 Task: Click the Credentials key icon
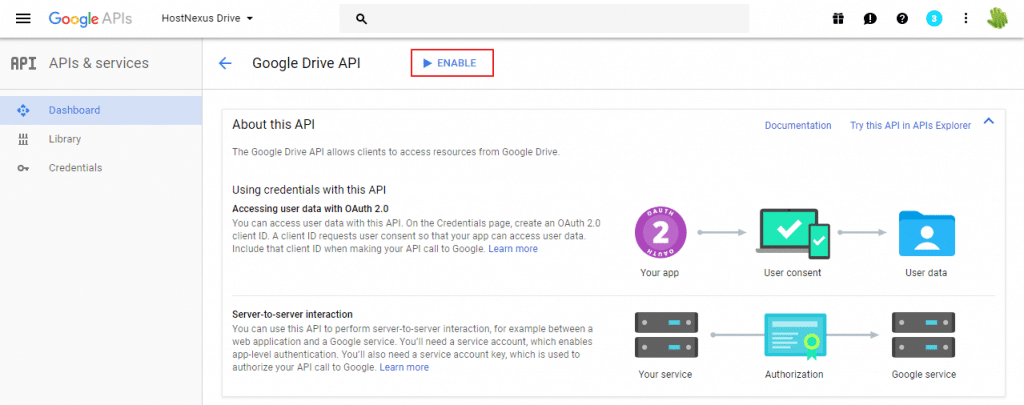coord(23,169)
